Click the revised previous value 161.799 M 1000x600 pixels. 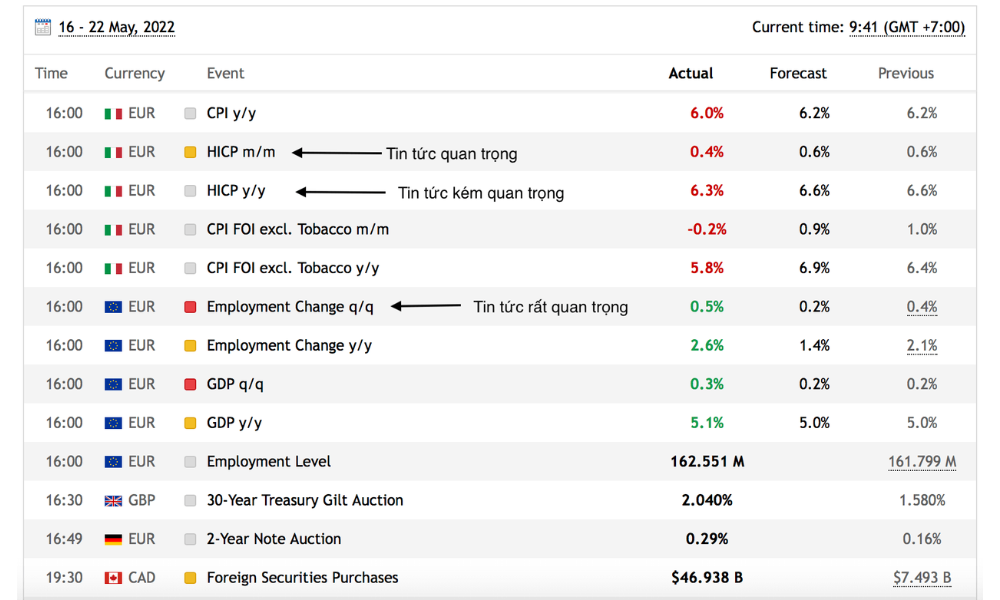tap(922, 462)
